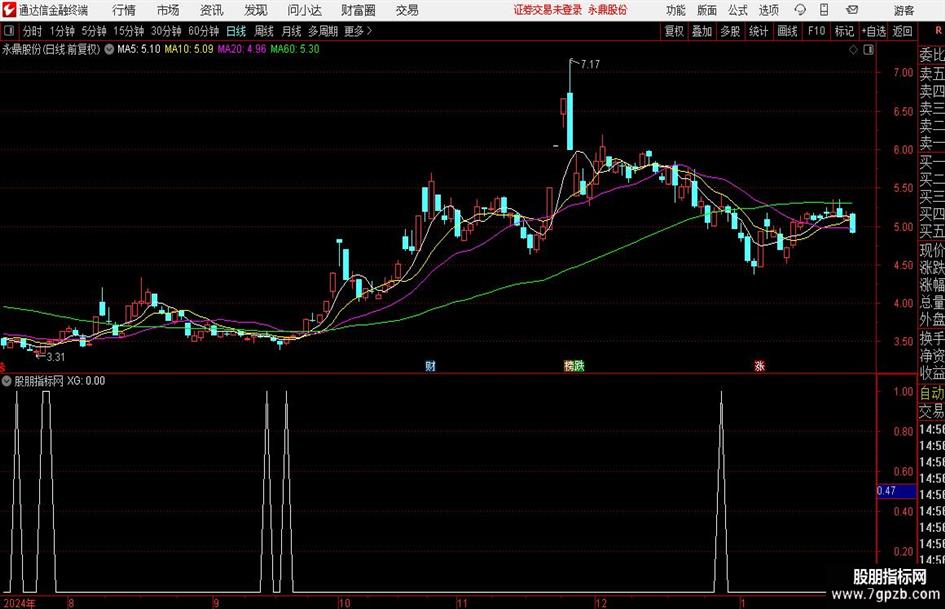Click the customer service headset icon
Viewport: 945px width, 609px height.
click(800, 10)
